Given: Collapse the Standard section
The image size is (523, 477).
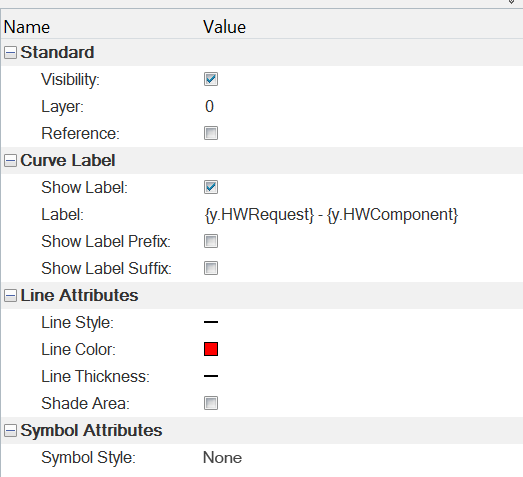Looking at the screenshot, I should point(10,52).
